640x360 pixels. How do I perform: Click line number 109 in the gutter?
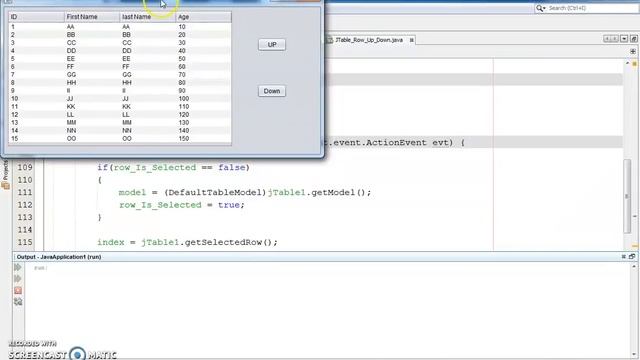(x=24, y=167)
